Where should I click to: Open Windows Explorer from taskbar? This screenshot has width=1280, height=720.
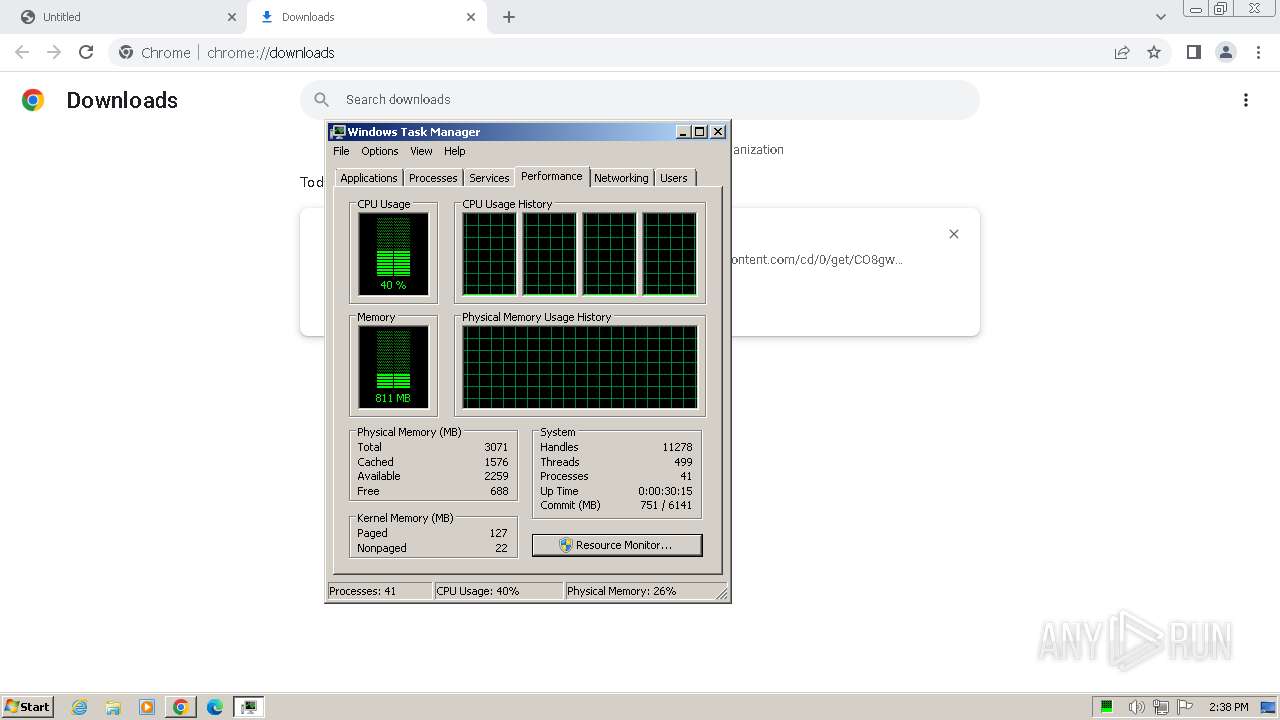[113, 707]
